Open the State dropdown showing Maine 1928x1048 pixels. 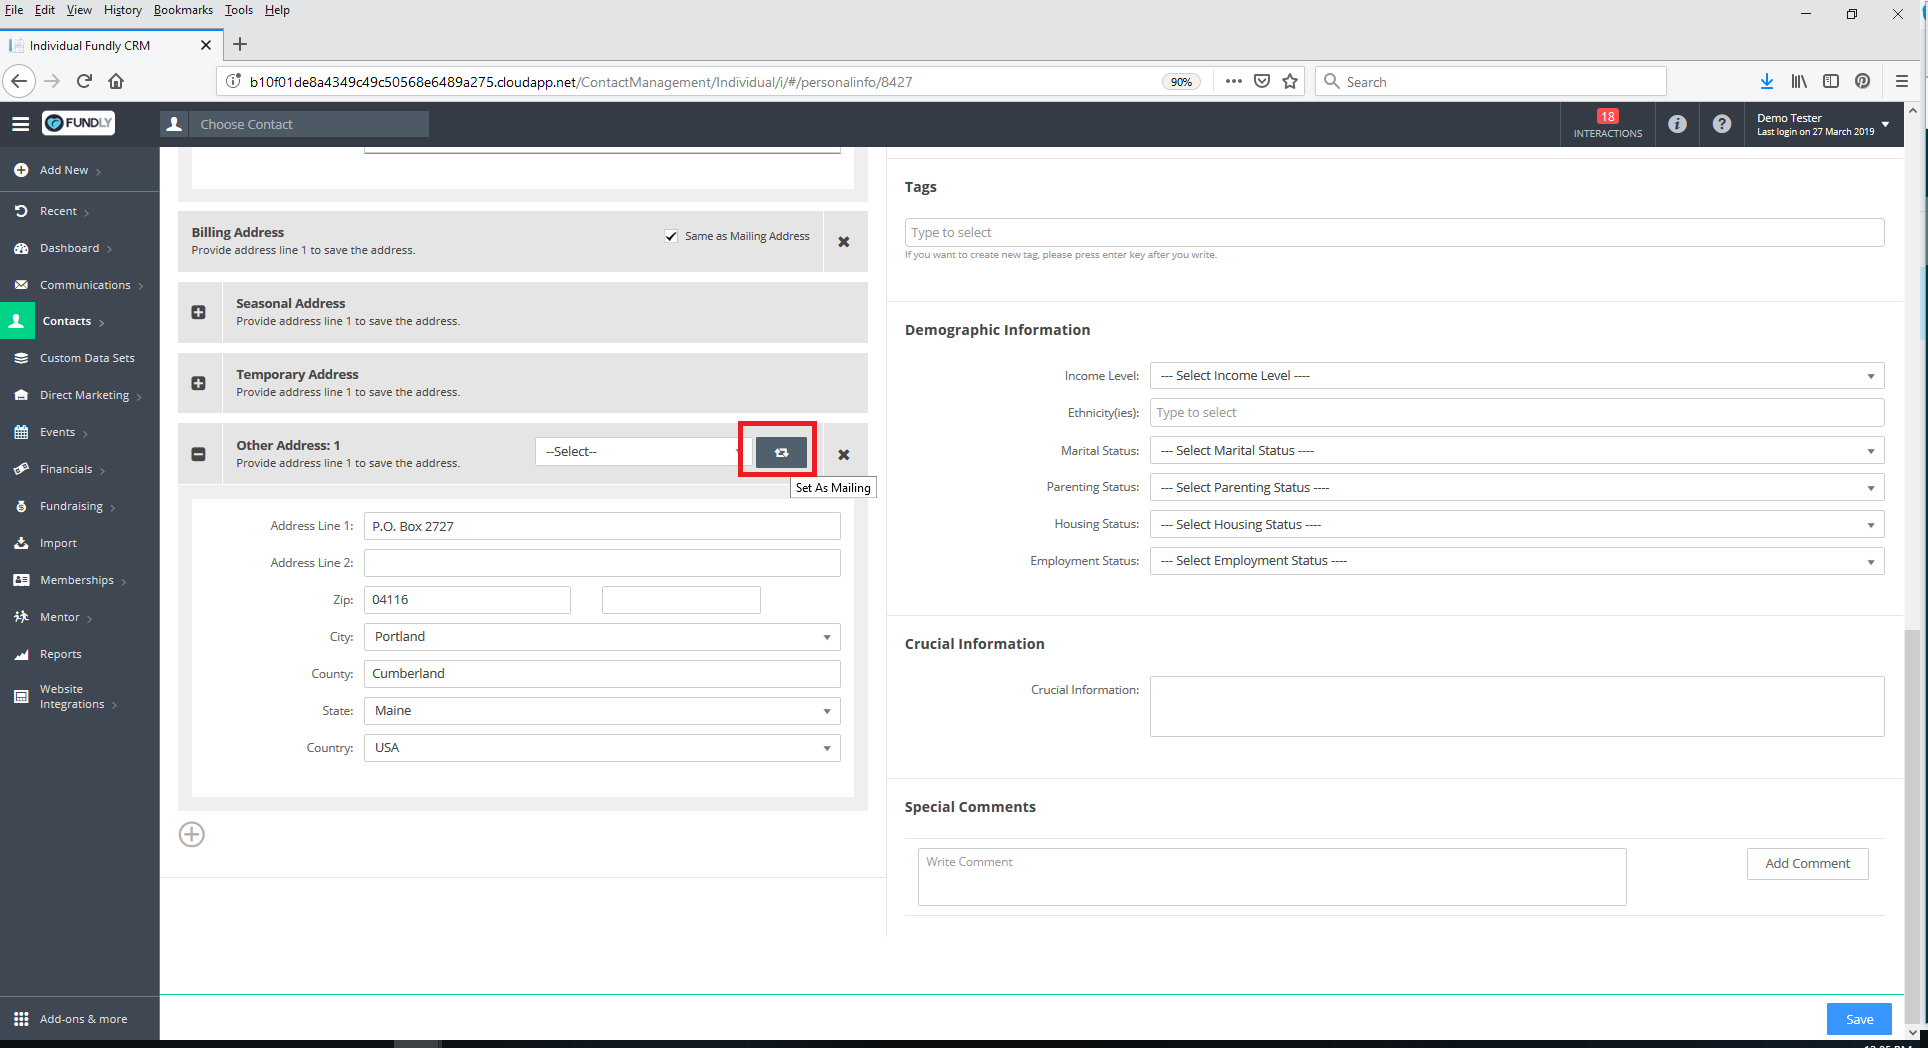(602, 711)
